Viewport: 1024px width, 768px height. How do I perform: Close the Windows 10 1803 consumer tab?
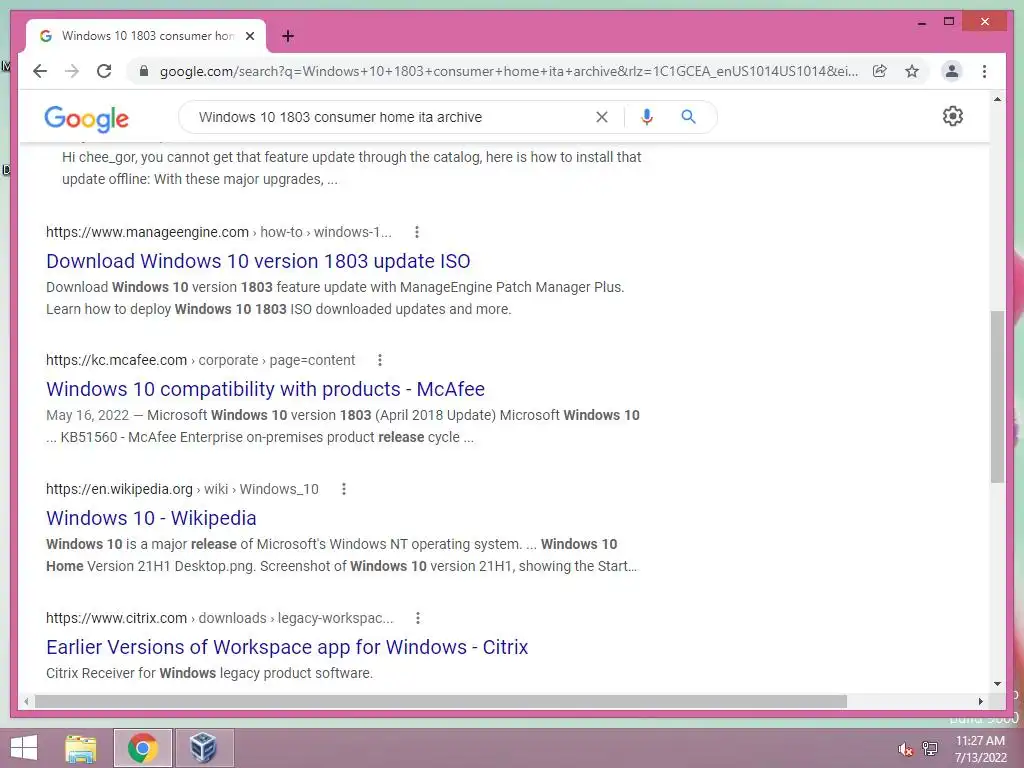coord(249,36)
